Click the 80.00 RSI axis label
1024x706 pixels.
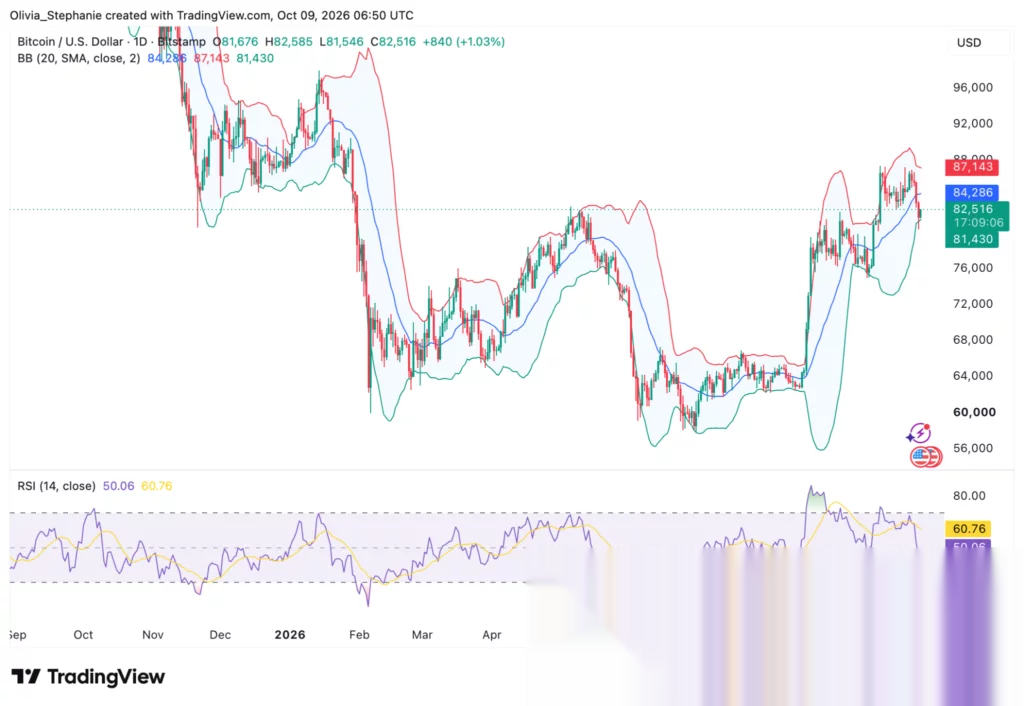969,496
